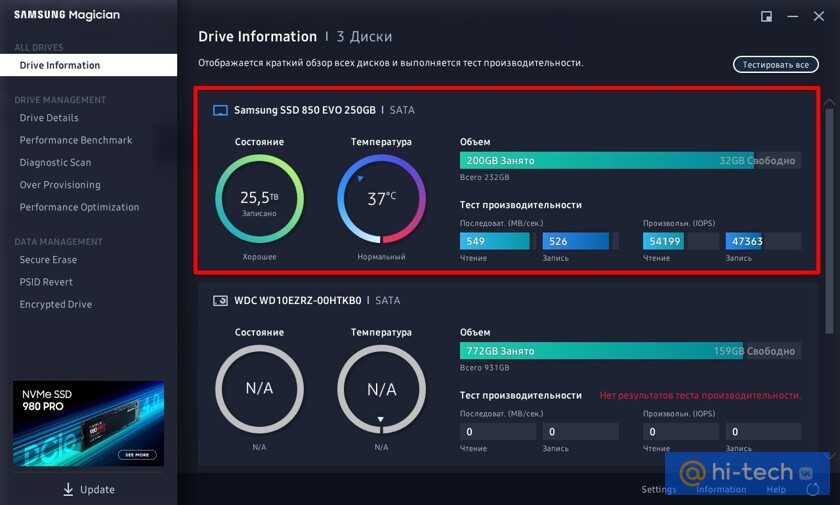Image resolution: width=840 pixels, height=505 pixels.
Task: Minimize the Magician window
Action: click(793, 17)
